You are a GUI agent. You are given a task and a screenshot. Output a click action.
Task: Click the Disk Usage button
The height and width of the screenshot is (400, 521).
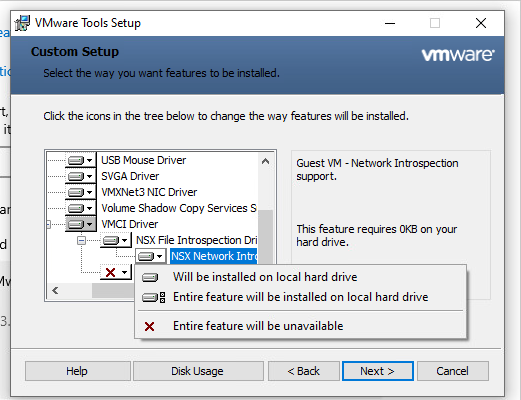pos(198,371)
